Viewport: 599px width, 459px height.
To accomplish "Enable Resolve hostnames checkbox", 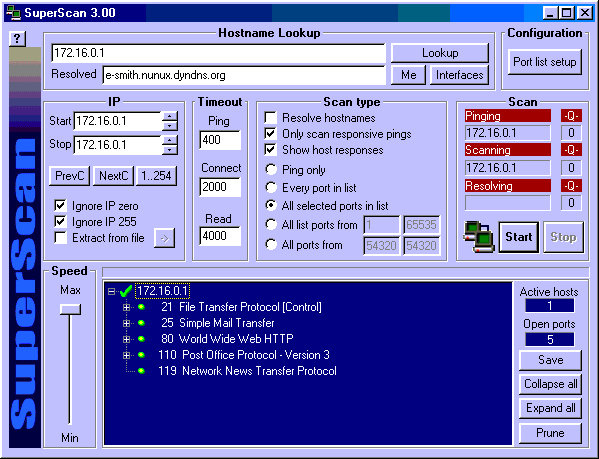I will click(270, 118).
